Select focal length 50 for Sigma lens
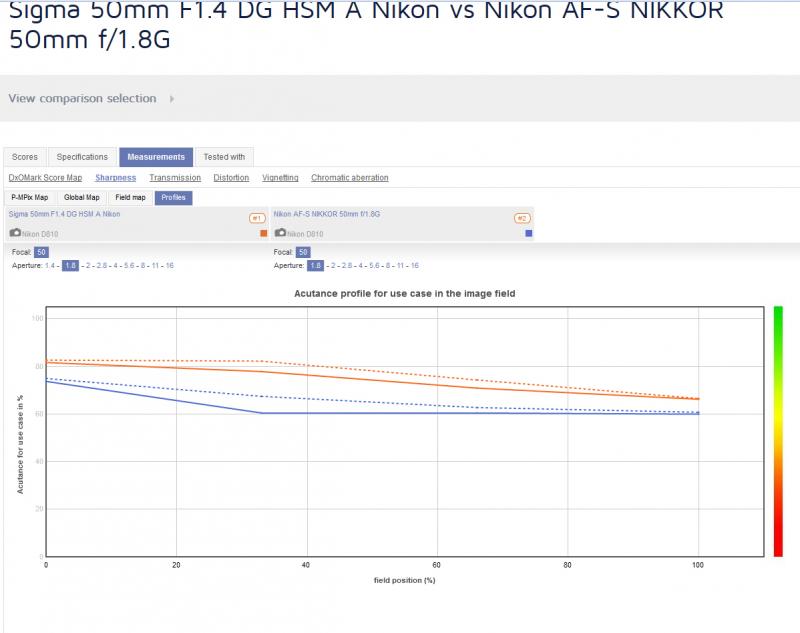This screenshot has width=800, height=633. tap(41, 252)
